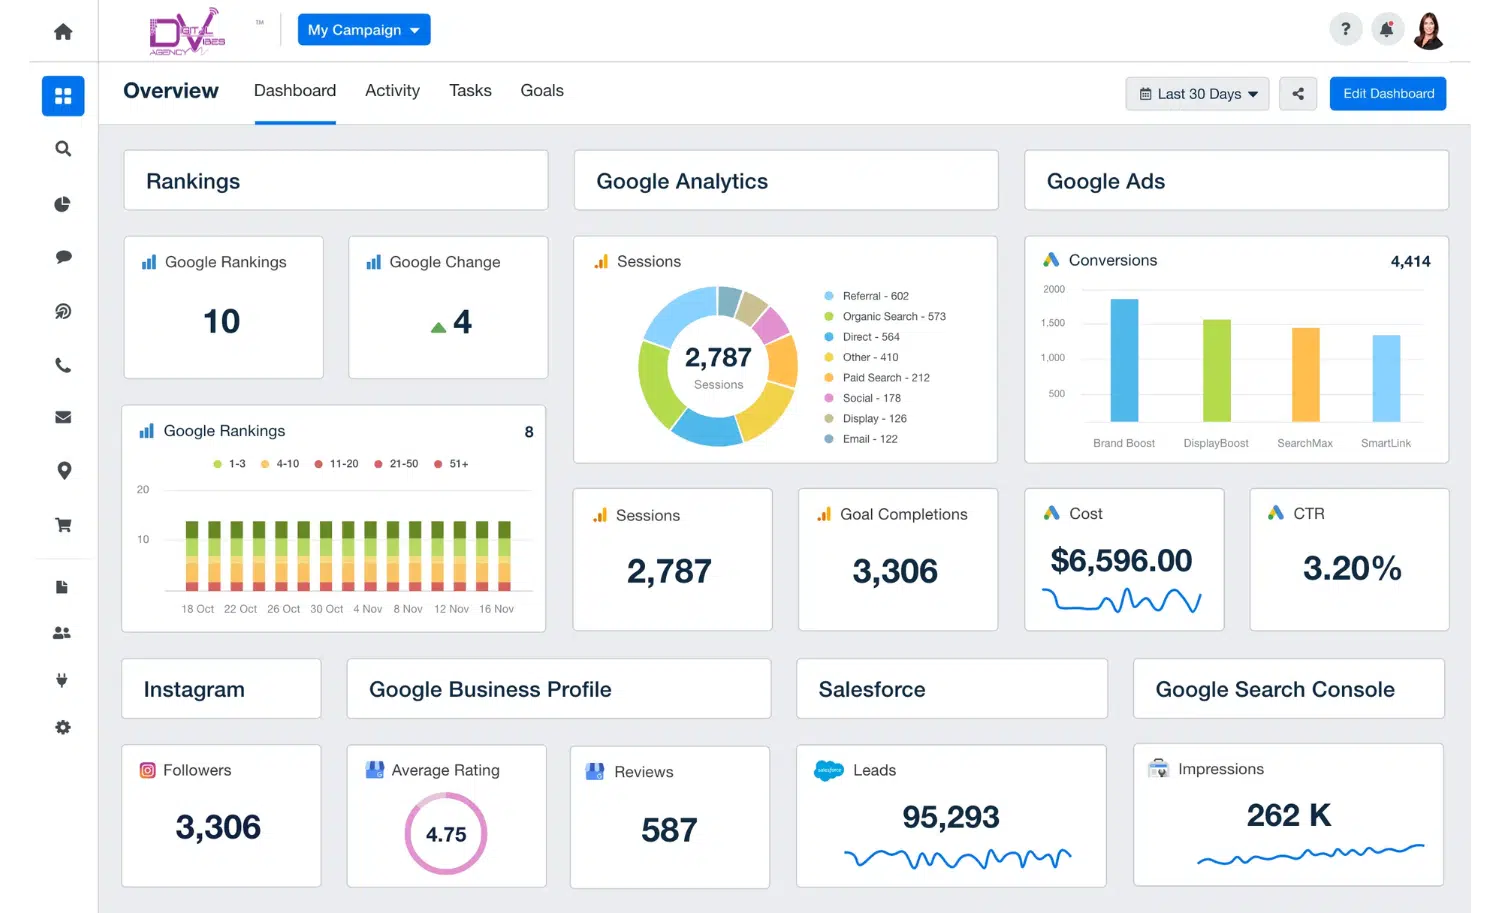
Task: Toggle the 4-10 legend series in Rankings chart
Action: pyautogui.click(x=280, y=464)
